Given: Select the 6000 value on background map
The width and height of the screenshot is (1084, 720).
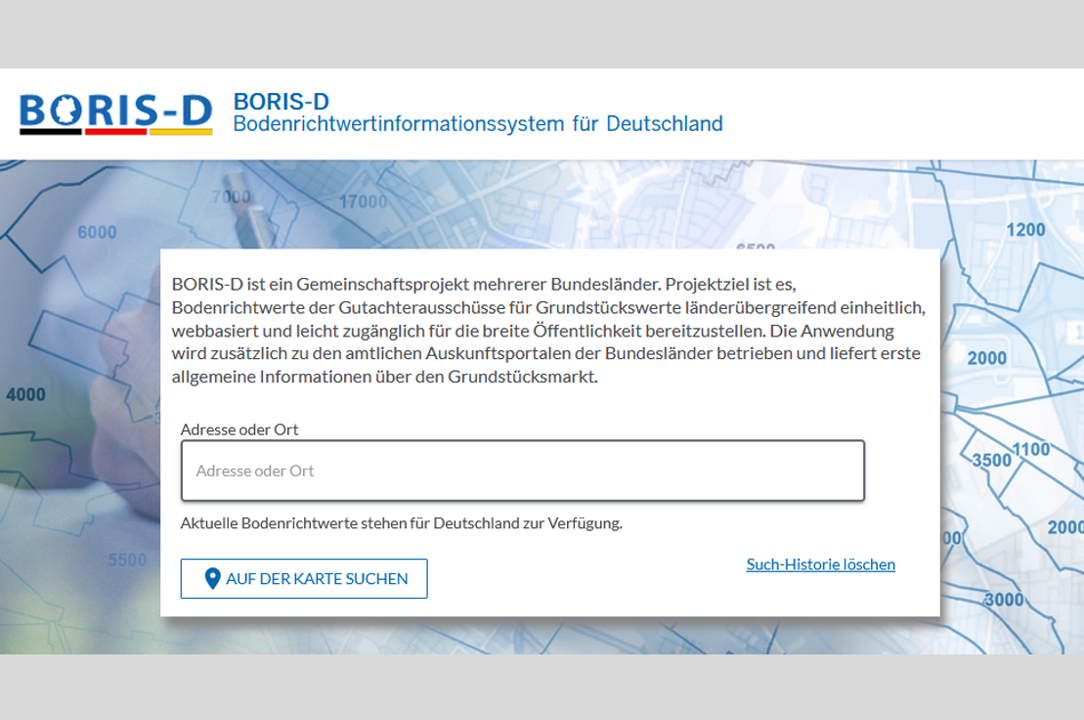Looking at the screenshot, I should tap(97, 232).
